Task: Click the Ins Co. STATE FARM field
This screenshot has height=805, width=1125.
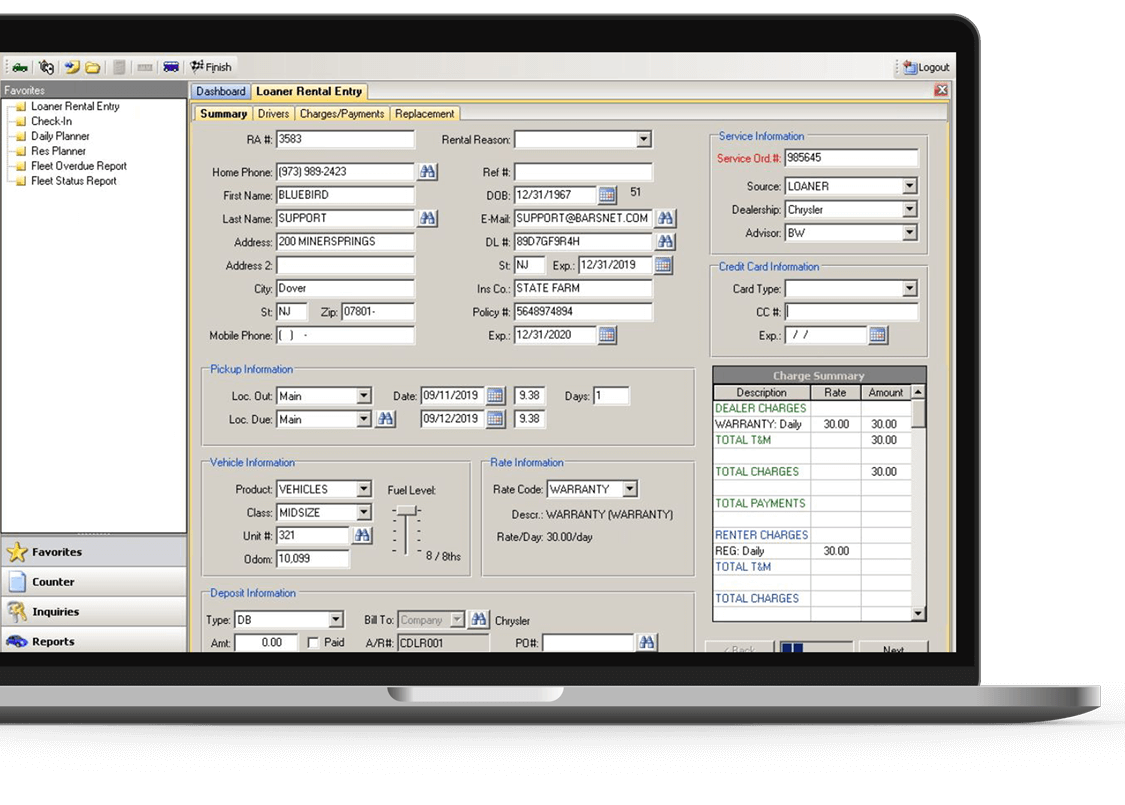Action: point(583,288)
